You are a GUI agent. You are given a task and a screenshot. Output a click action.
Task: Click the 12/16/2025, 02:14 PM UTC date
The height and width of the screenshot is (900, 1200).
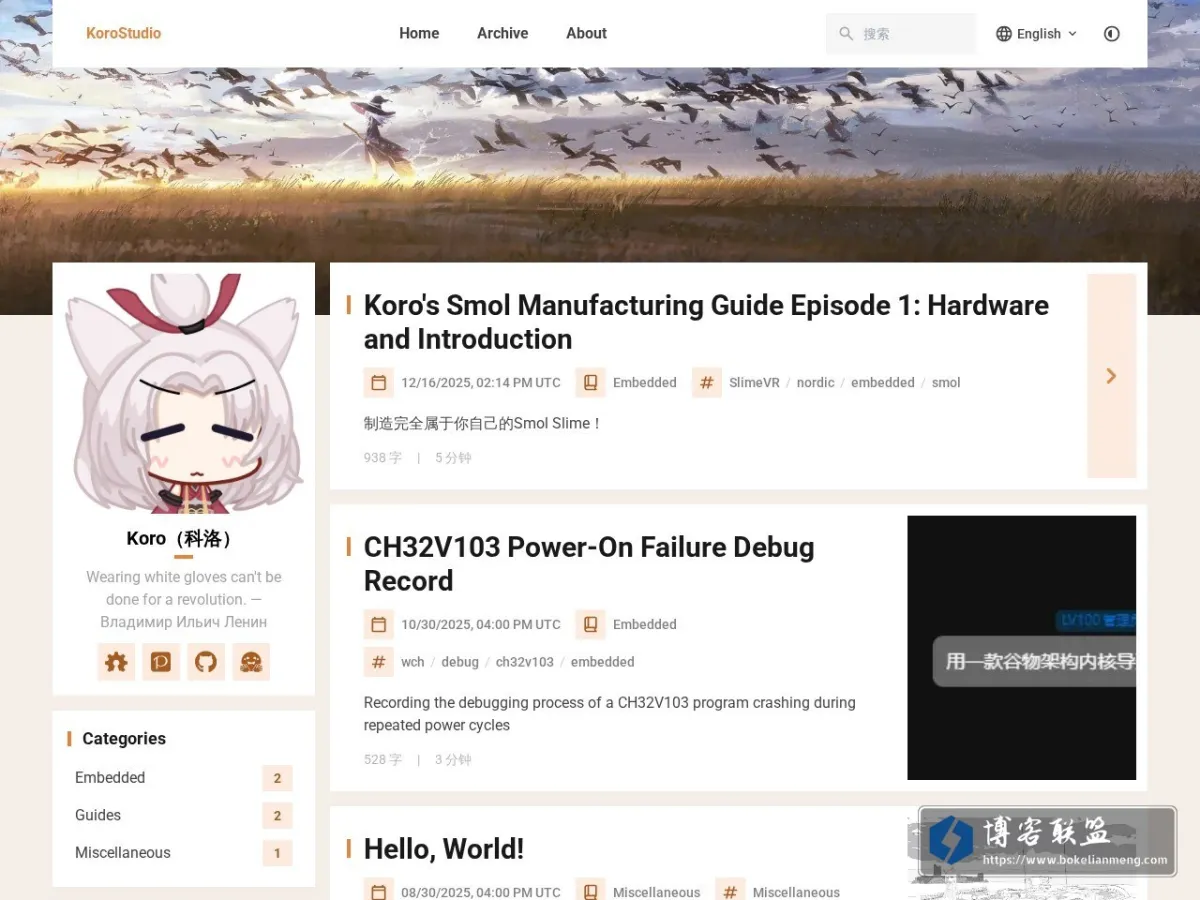pyautogui.click(x=481, y=382)
